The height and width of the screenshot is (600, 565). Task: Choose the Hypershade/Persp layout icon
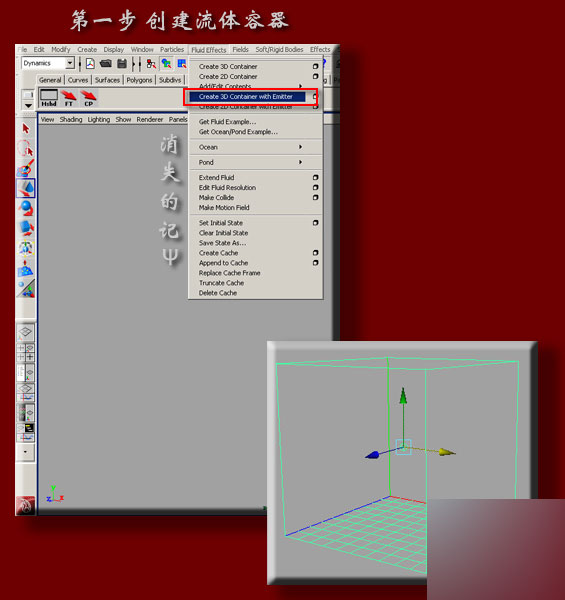click(x=26, y=412)
